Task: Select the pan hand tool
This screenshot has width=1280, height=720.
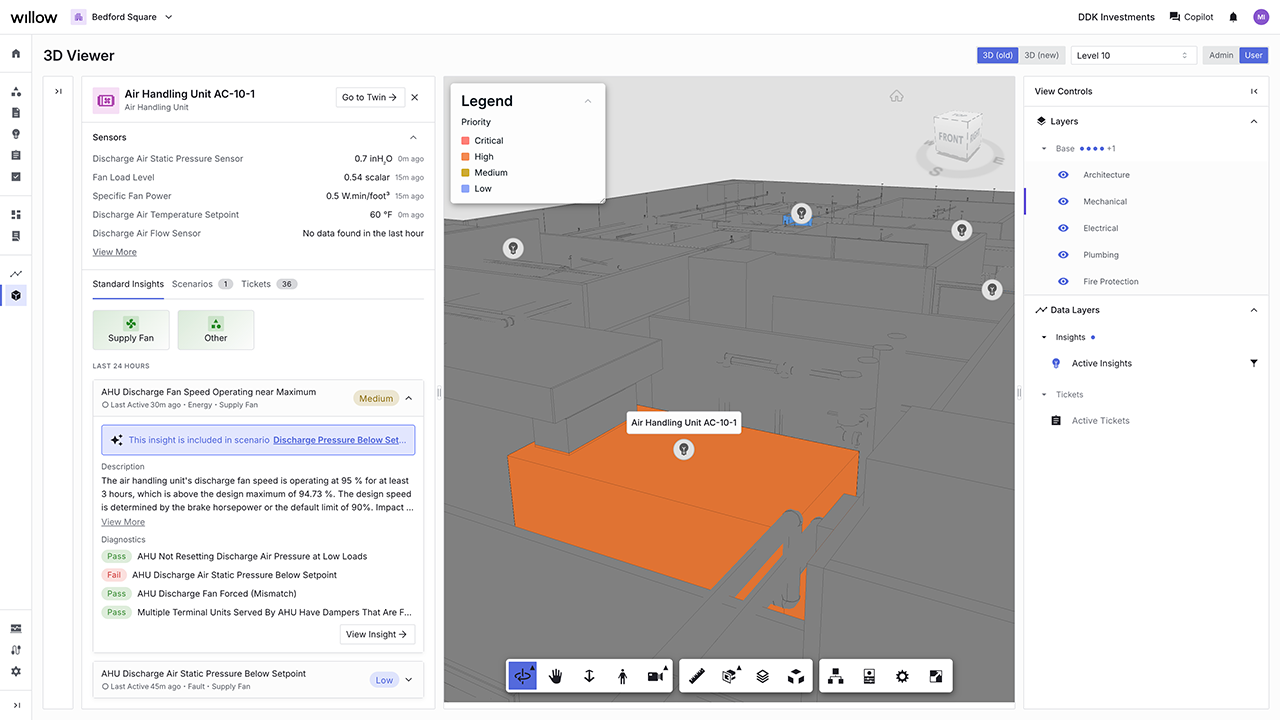Action: click(556, 676)
